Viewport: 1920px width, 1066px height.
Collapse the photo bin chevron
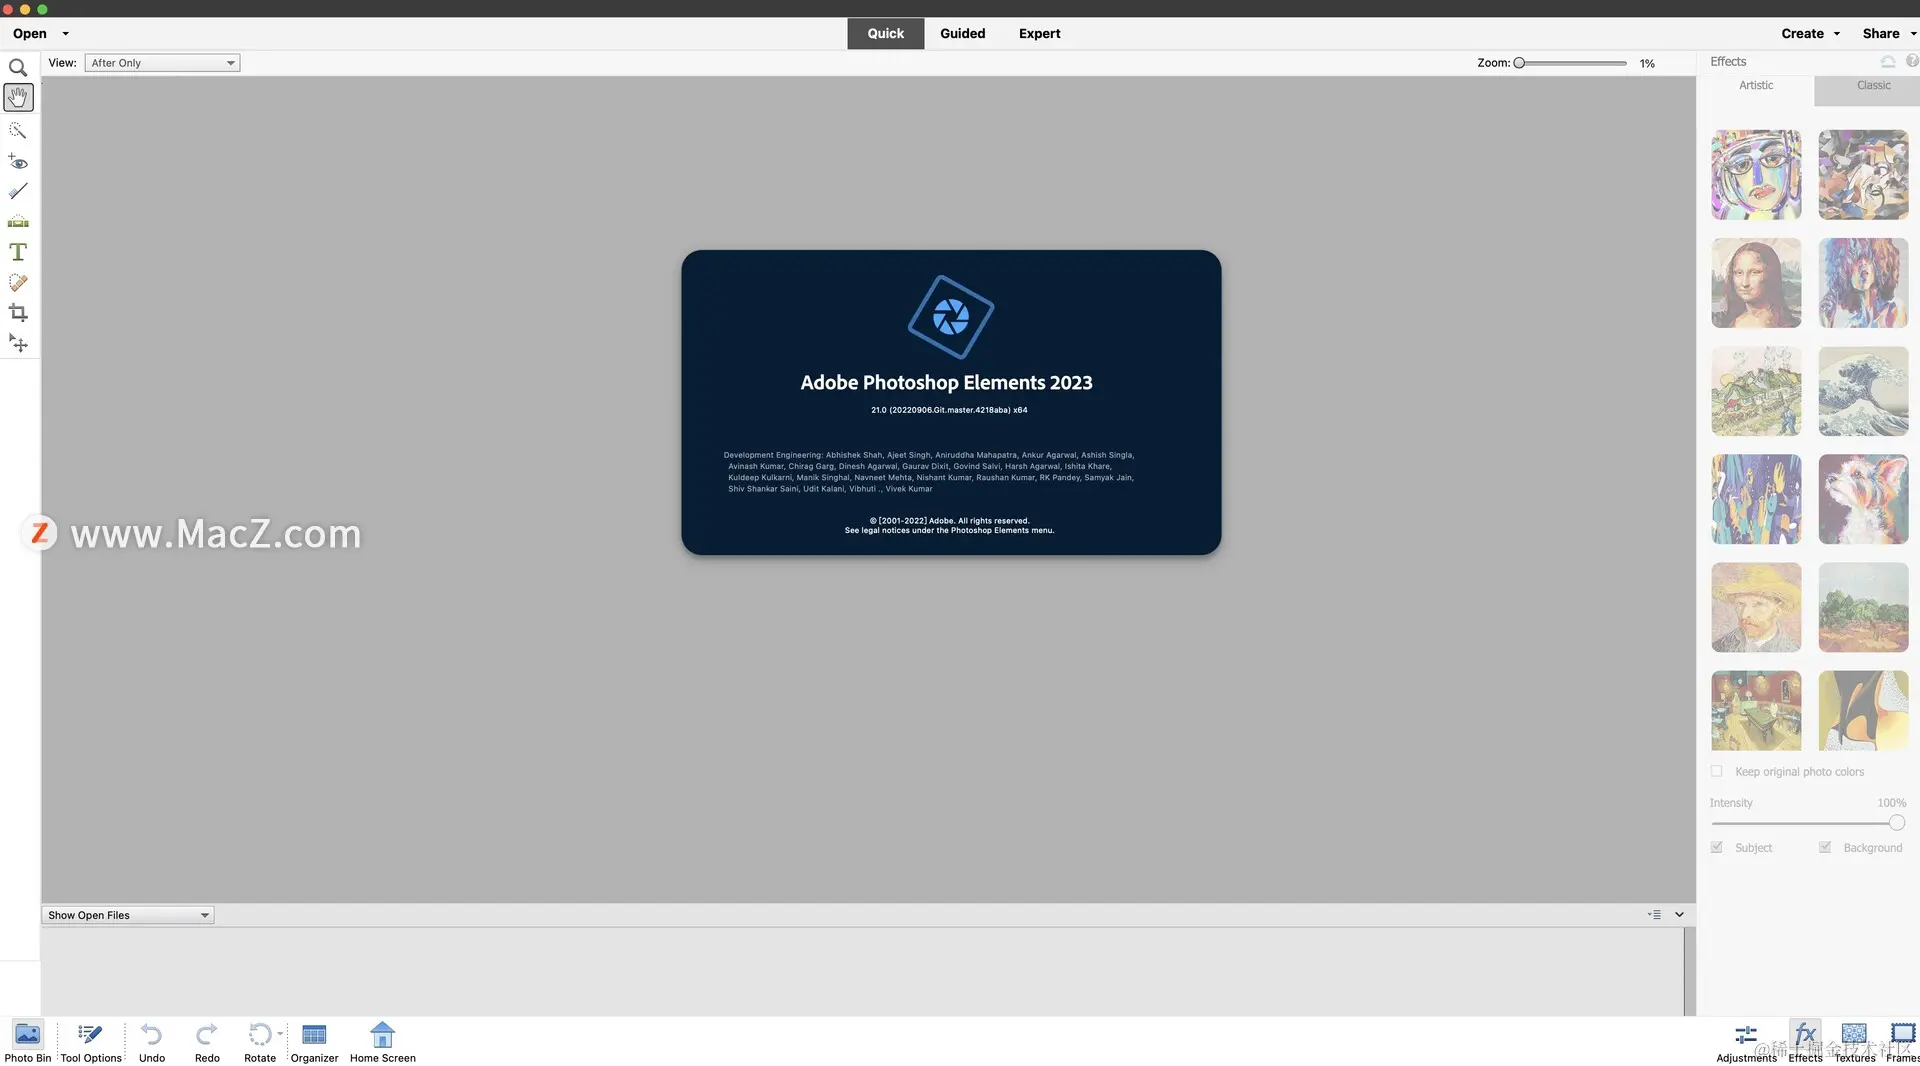tap(1679, 914)
